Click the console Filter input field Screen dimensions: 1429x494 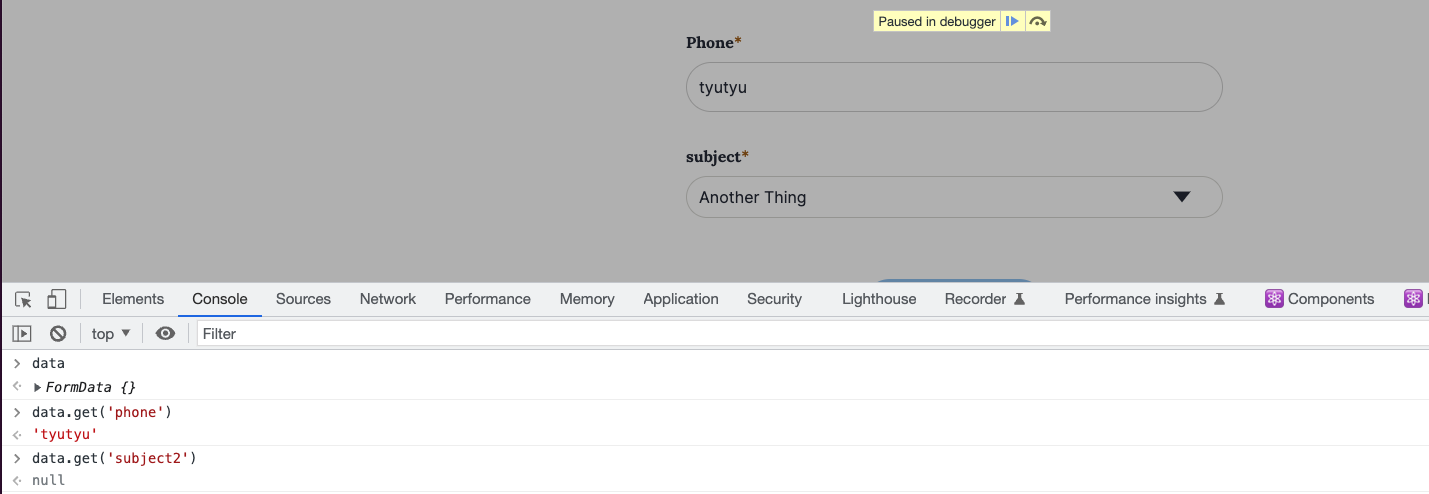[x=800, y=334]
